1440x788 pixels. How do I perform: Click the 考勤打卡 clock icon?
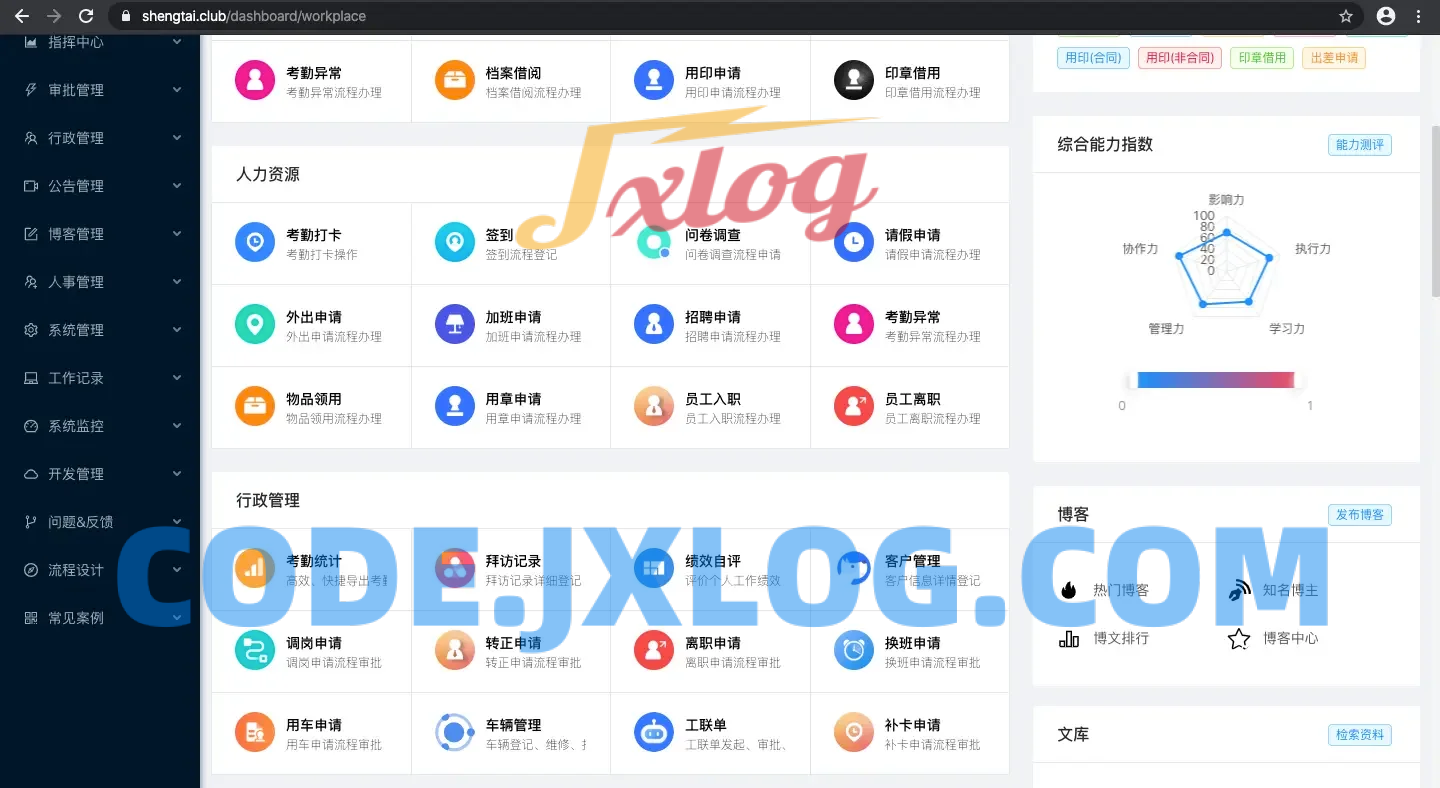pyautogui.click(x=255, y=243)
